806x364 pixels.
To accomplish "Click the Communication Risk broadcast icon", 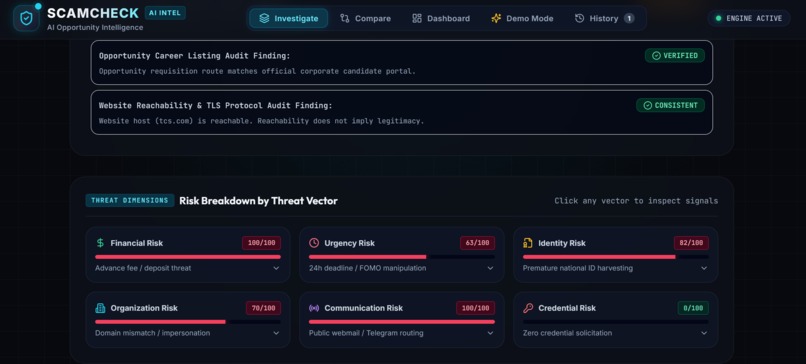I will coord(314,308).
